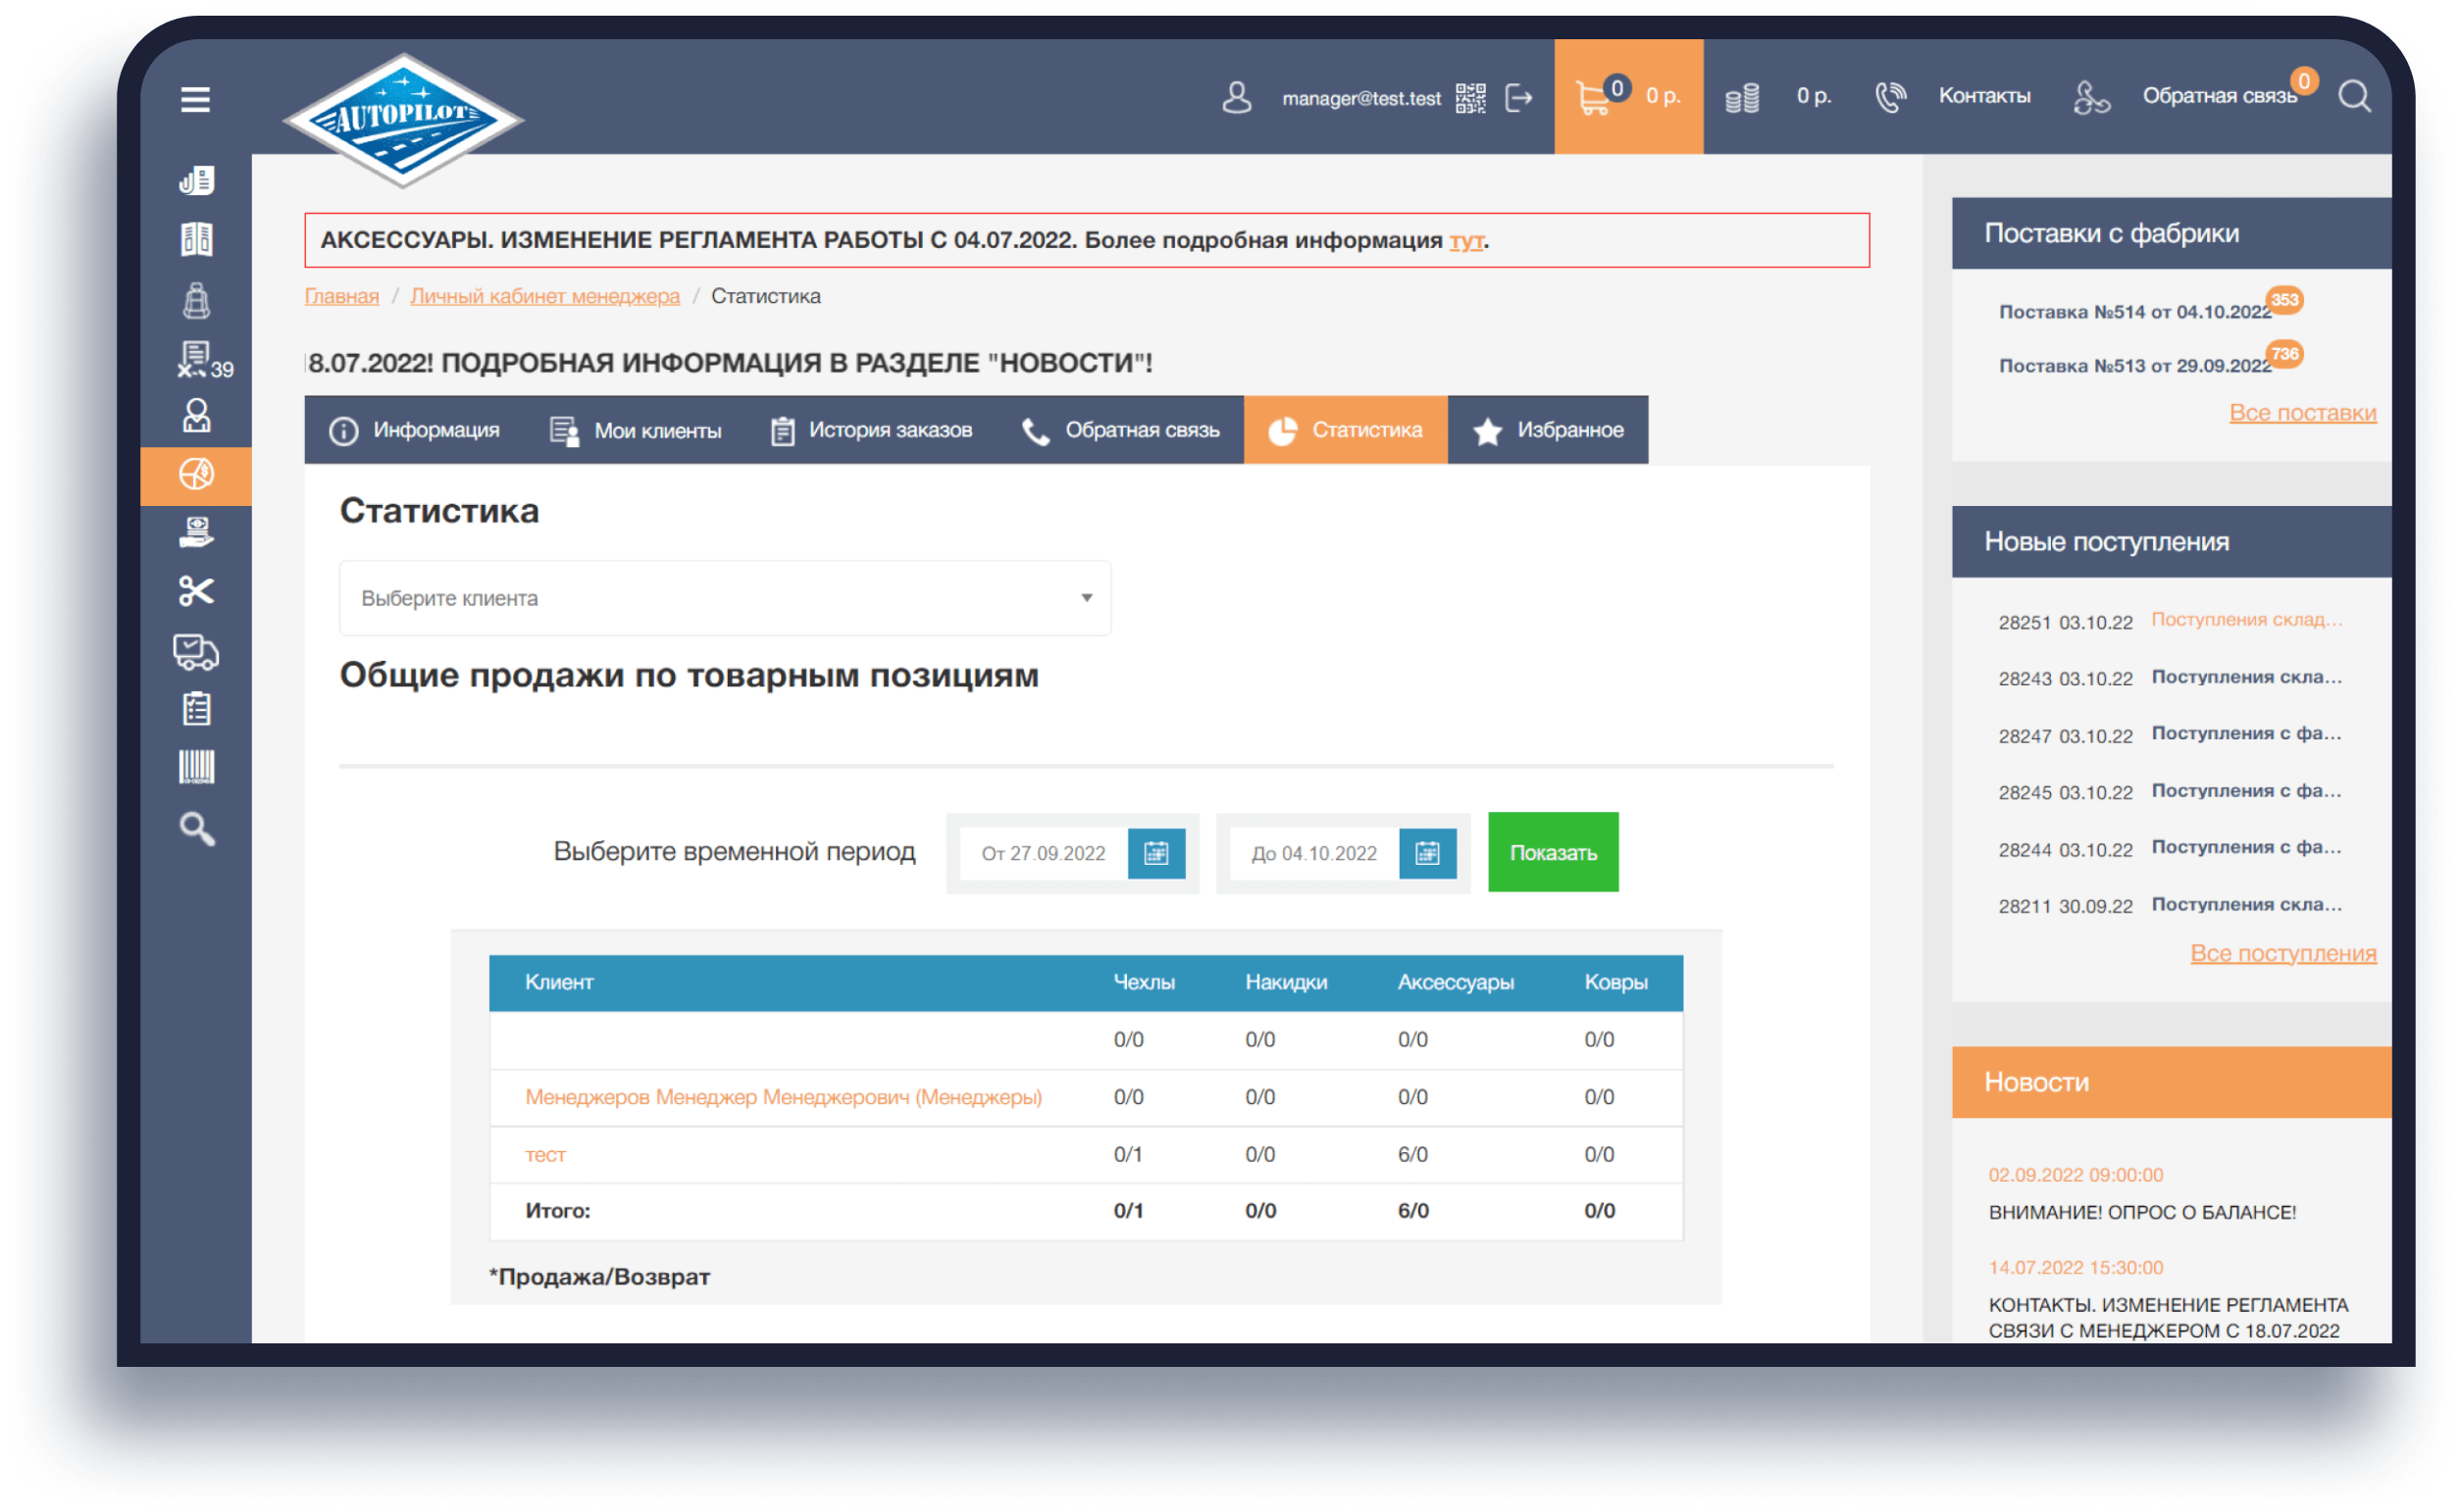Open the 'От' start date calendar picker
This screenshot has width=2460, height=1512.
pos(1156,853)
